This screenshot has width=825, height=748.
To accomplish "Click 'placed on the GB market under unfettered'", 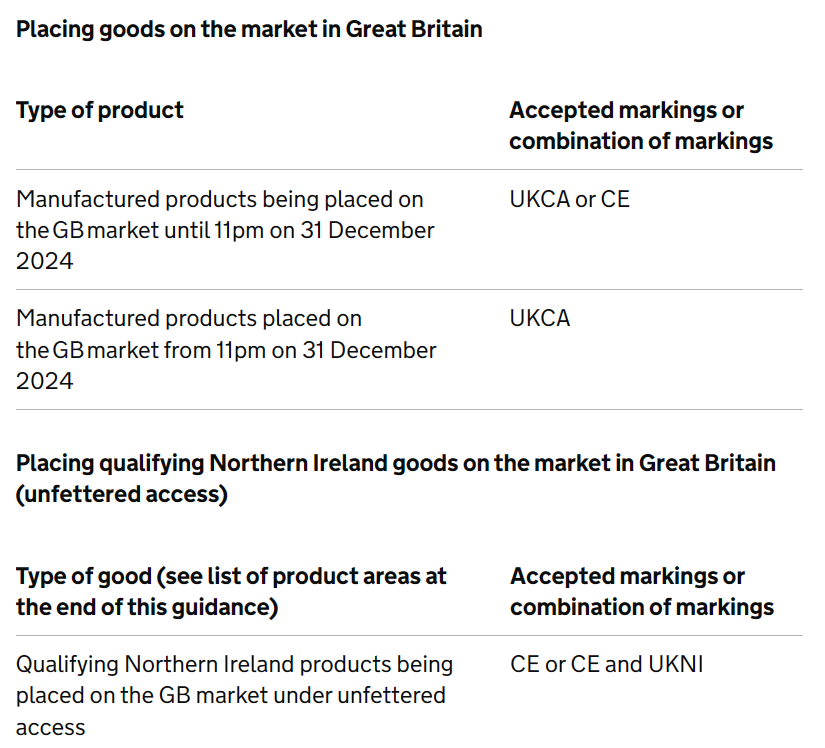I will [x=230, y=696].
